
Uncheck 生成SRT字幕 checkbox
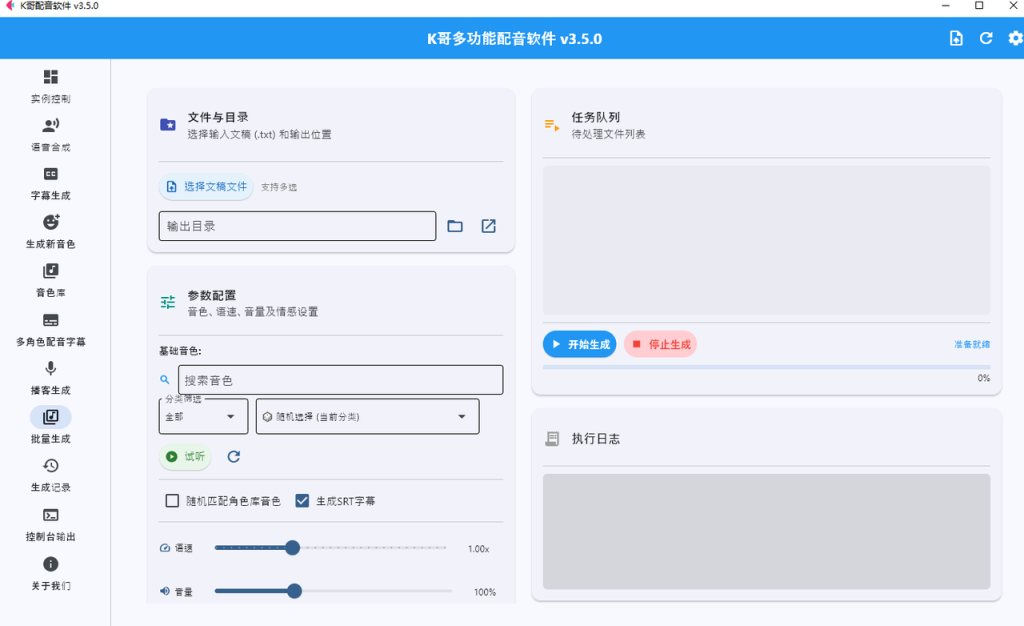click(x=302, y=501)
